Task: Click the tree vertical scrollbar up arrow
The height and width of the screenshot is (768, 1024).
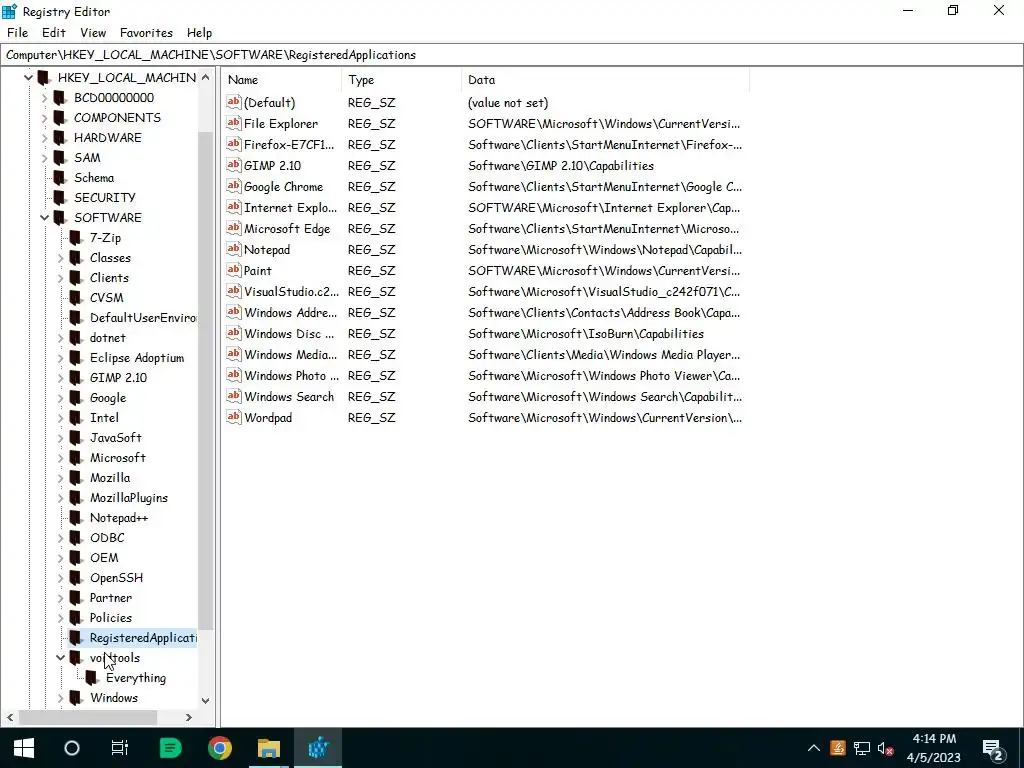Action: tap(206, 77)
